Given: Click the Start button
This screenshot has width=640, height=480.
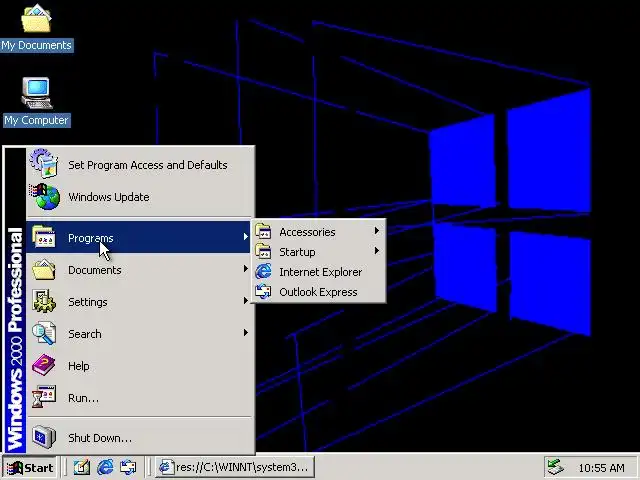Looking at the screenshot, I should (30, 467).
